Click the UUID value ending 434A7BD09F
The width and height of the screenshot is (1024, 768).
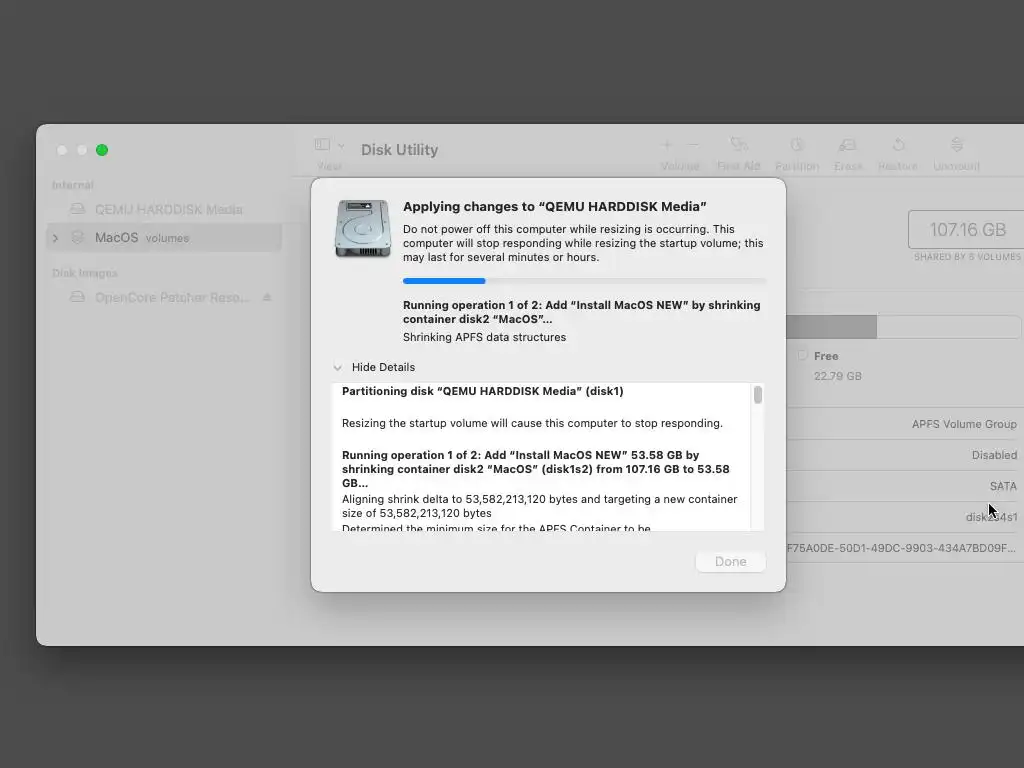(x=901, y=548)
